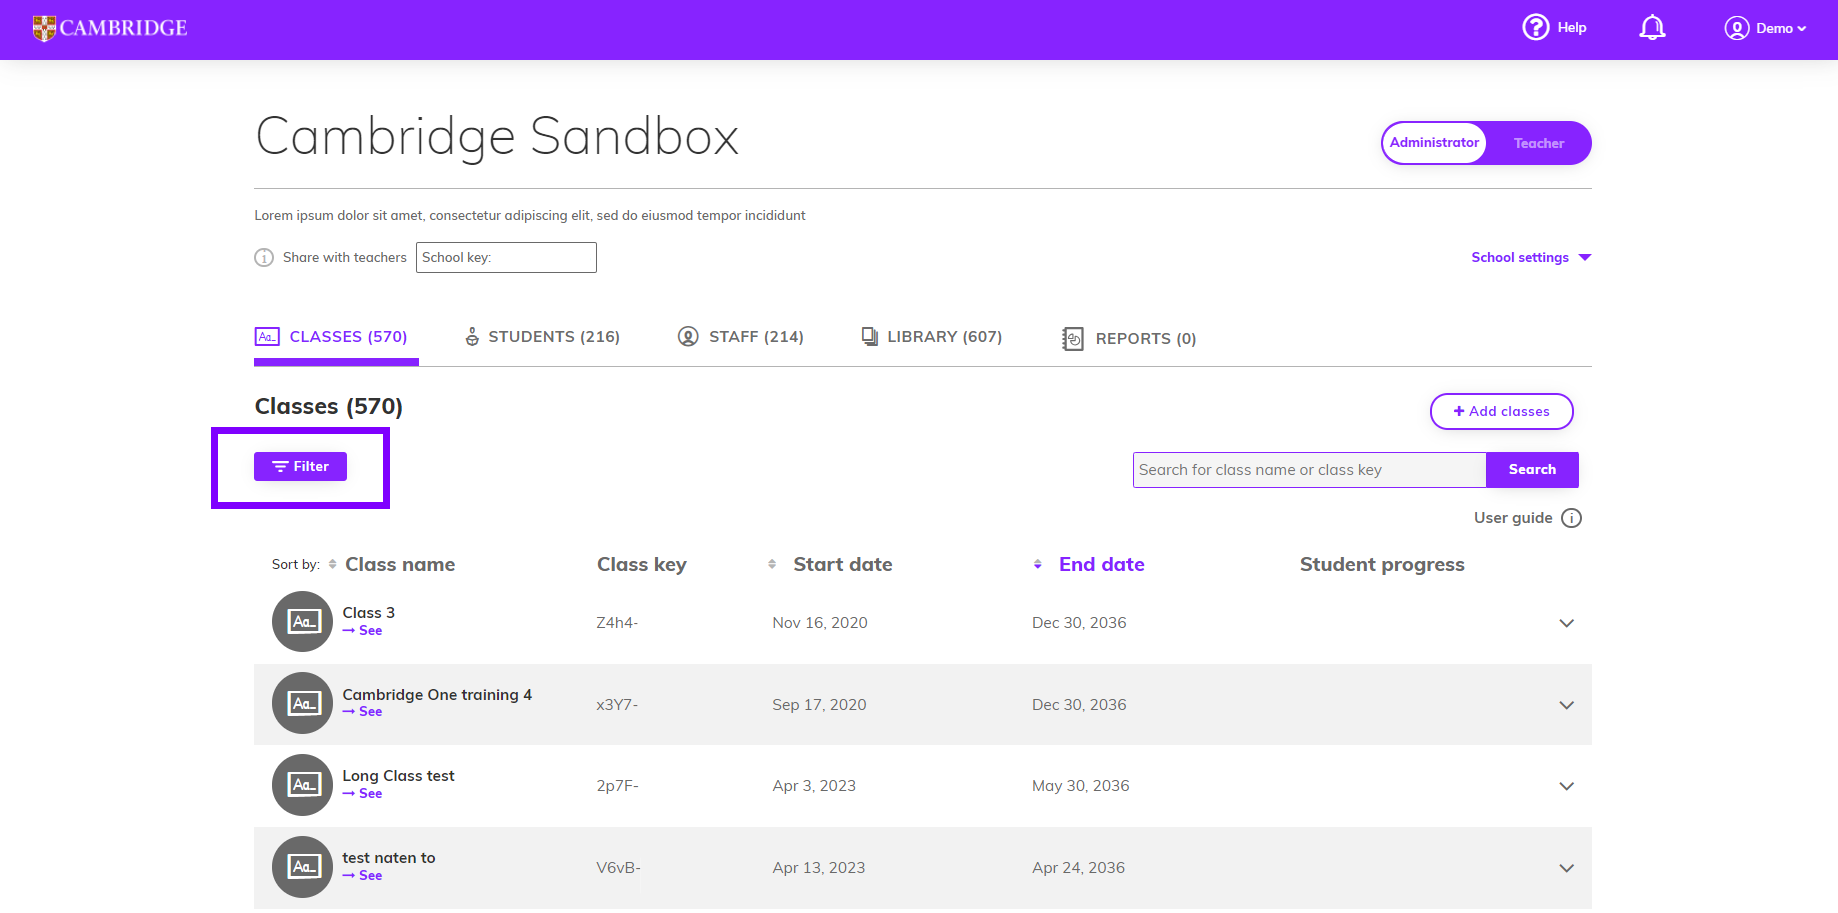This screenshot has width=1838, height=913.
Task: Click the Cambridge One training 4 name
Action: (x=437, y=695)
